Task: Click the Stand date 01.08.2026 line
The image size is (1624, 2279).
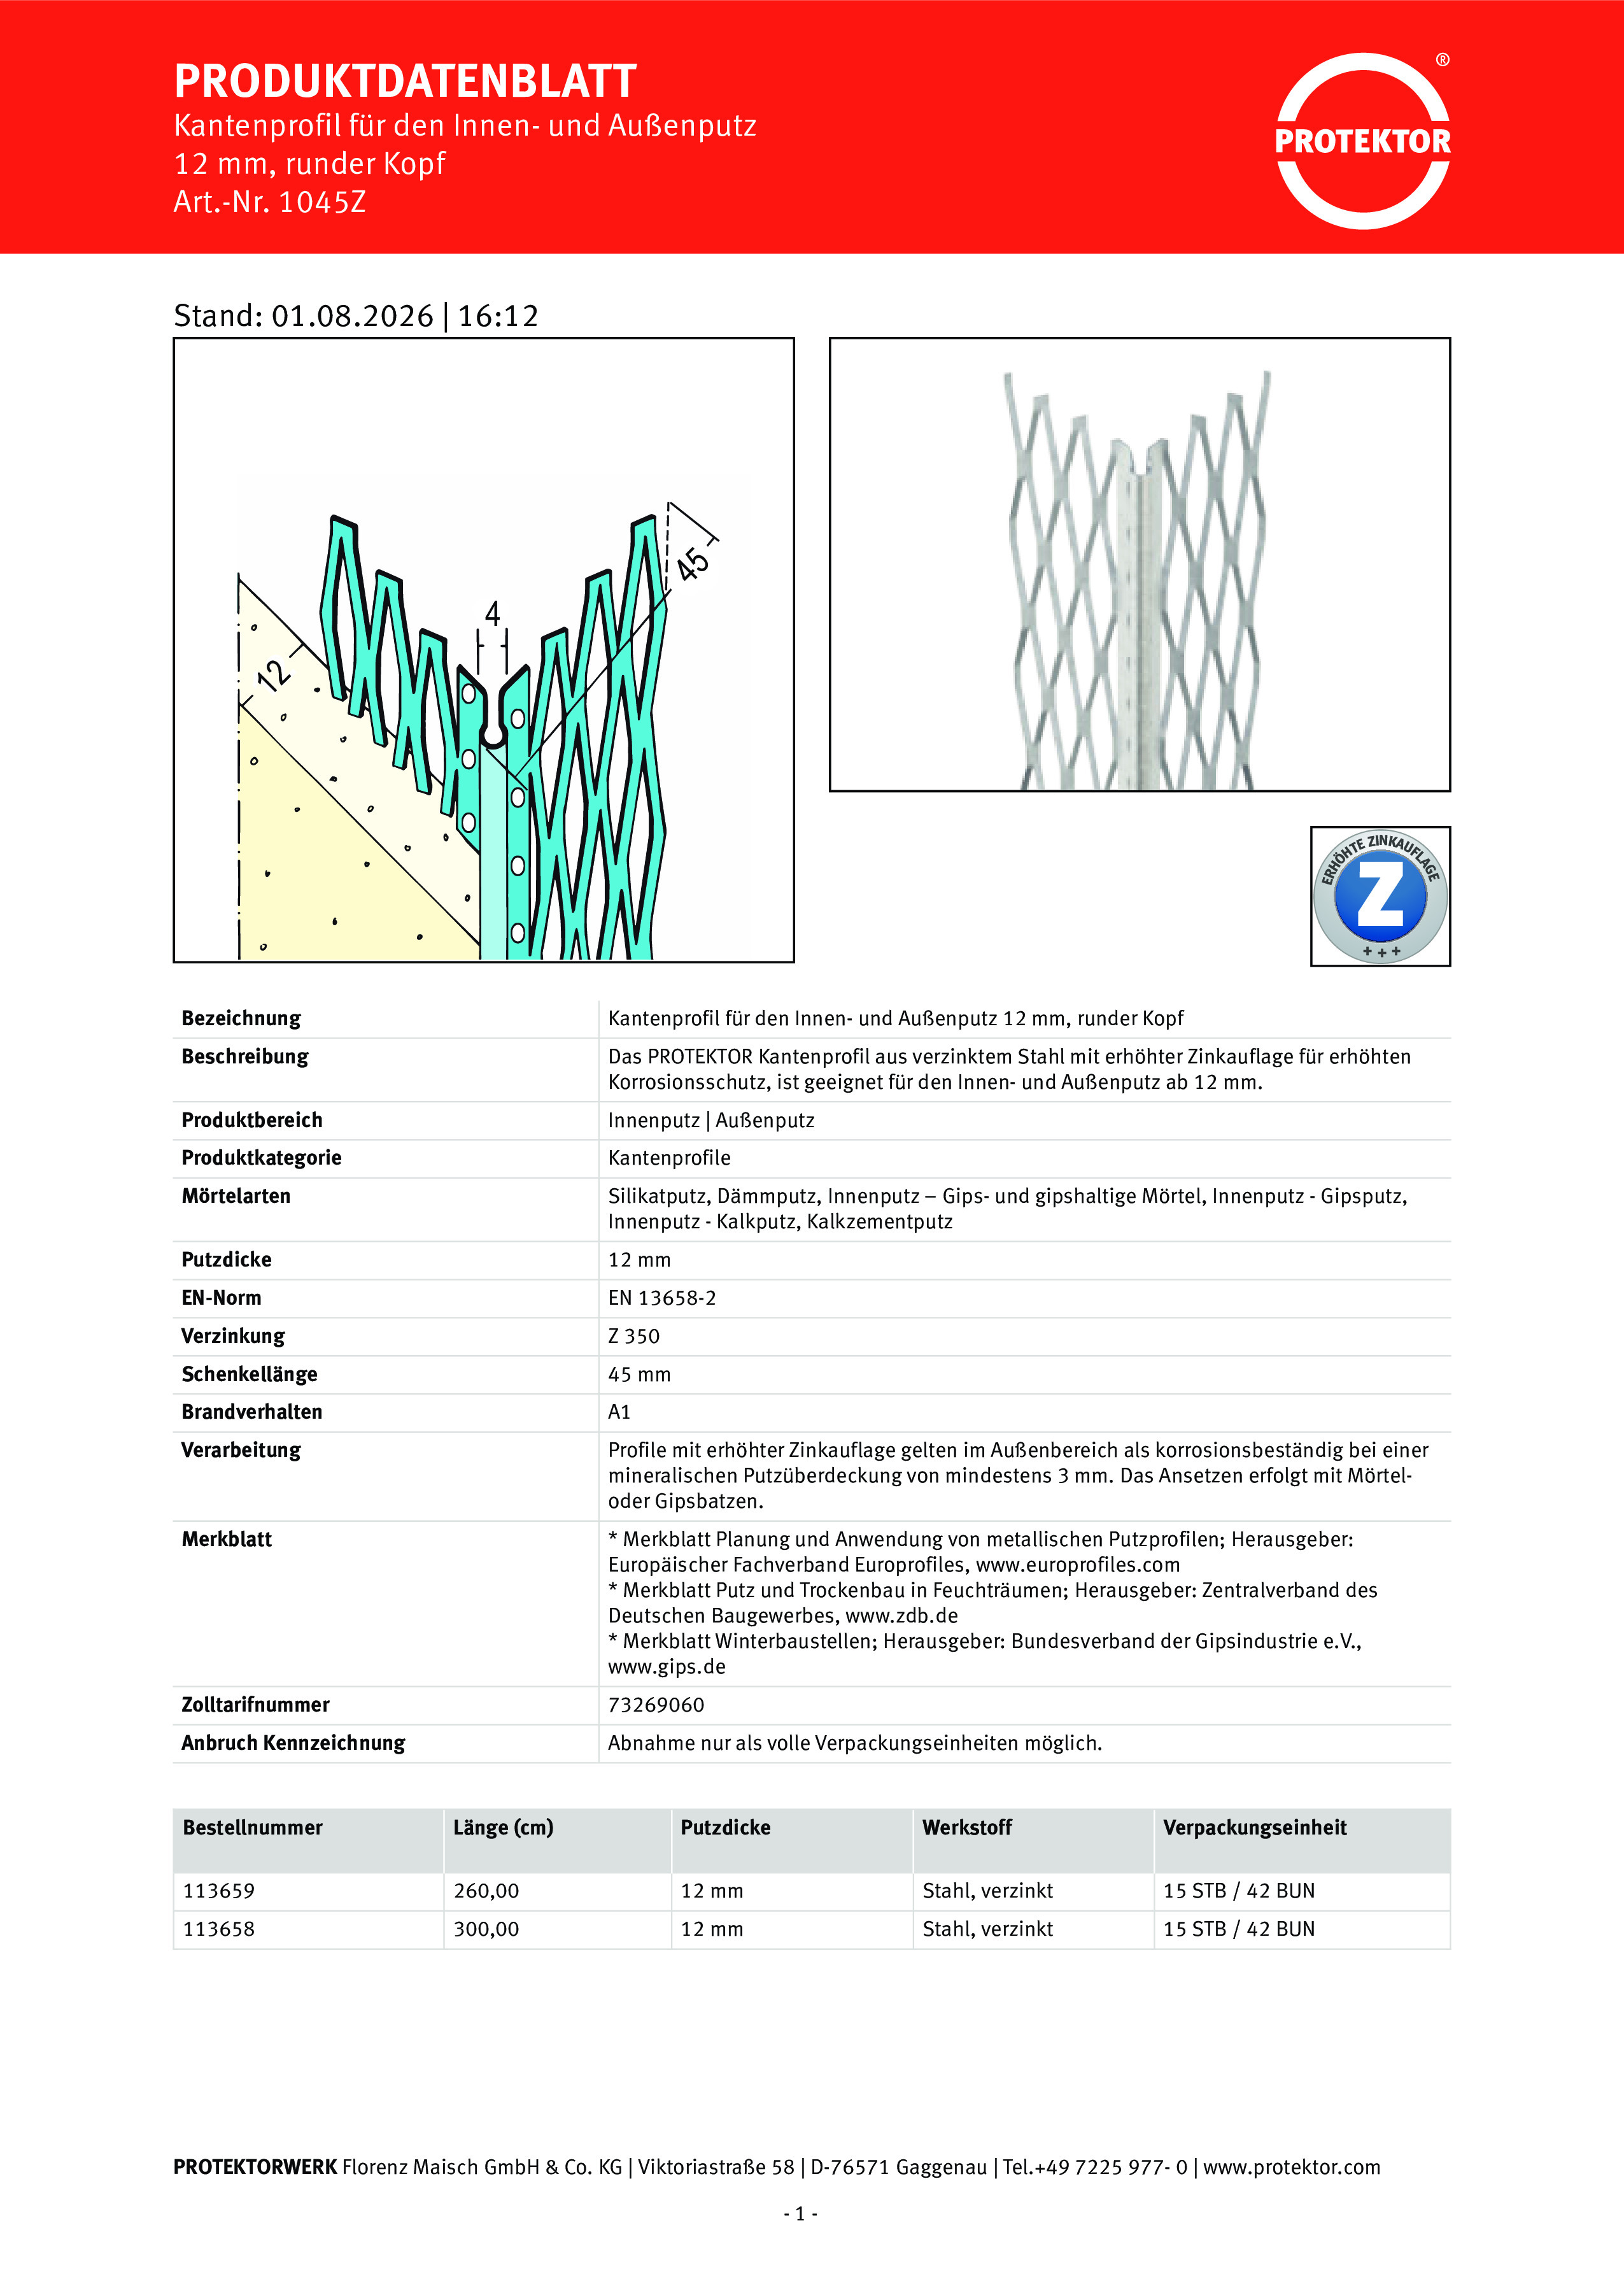Action: (356, 316)
